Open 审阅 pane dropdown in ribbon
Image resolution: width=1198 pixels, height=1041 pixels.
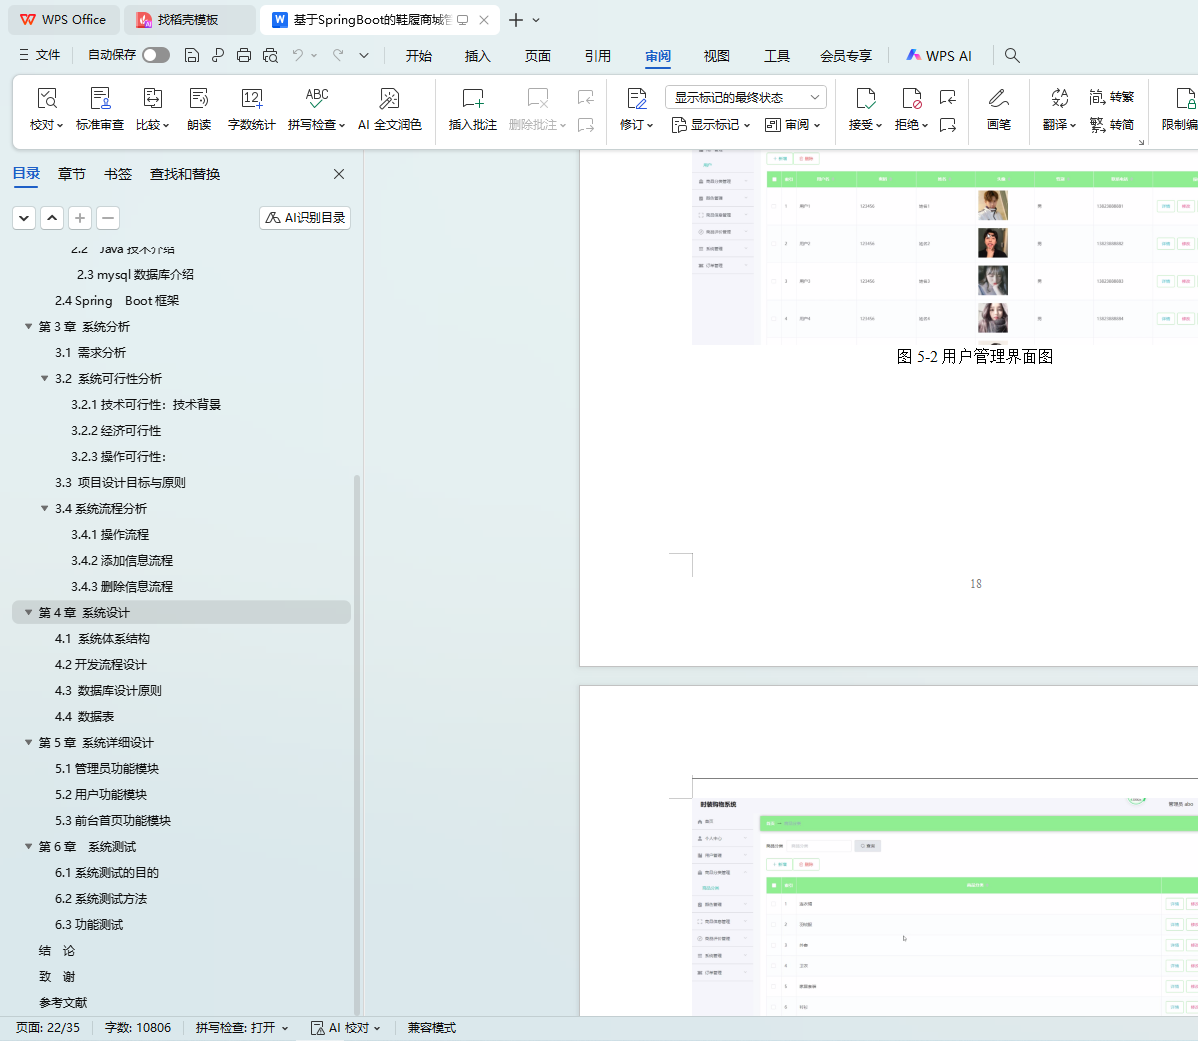pyautogui.click(x=792, y=124)
